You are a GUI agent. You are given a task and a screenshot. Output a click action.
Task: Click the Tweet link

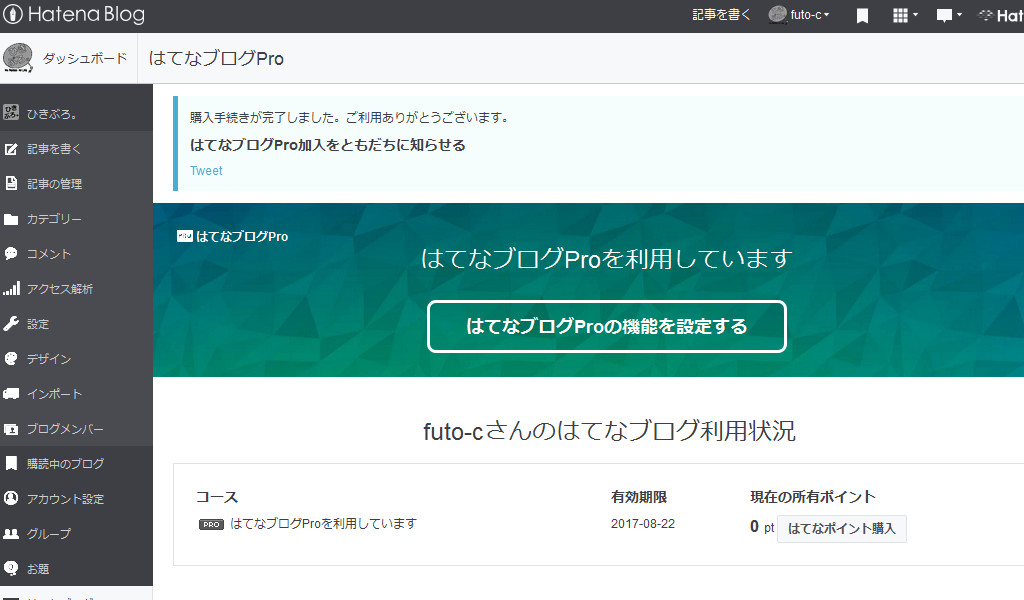click(x=206, y=170)
